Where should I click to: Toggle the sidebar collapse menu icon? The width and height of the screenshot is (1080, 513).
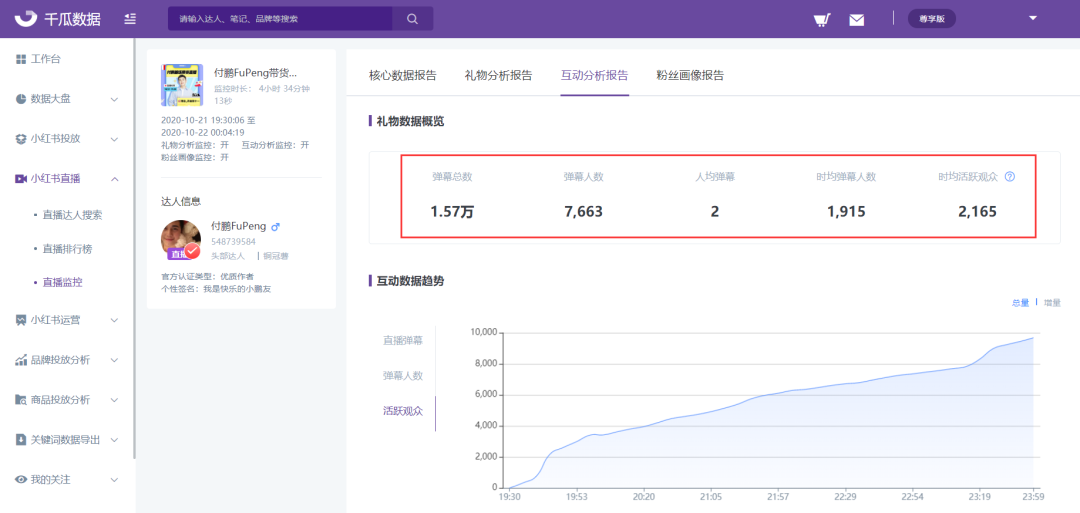130,19
